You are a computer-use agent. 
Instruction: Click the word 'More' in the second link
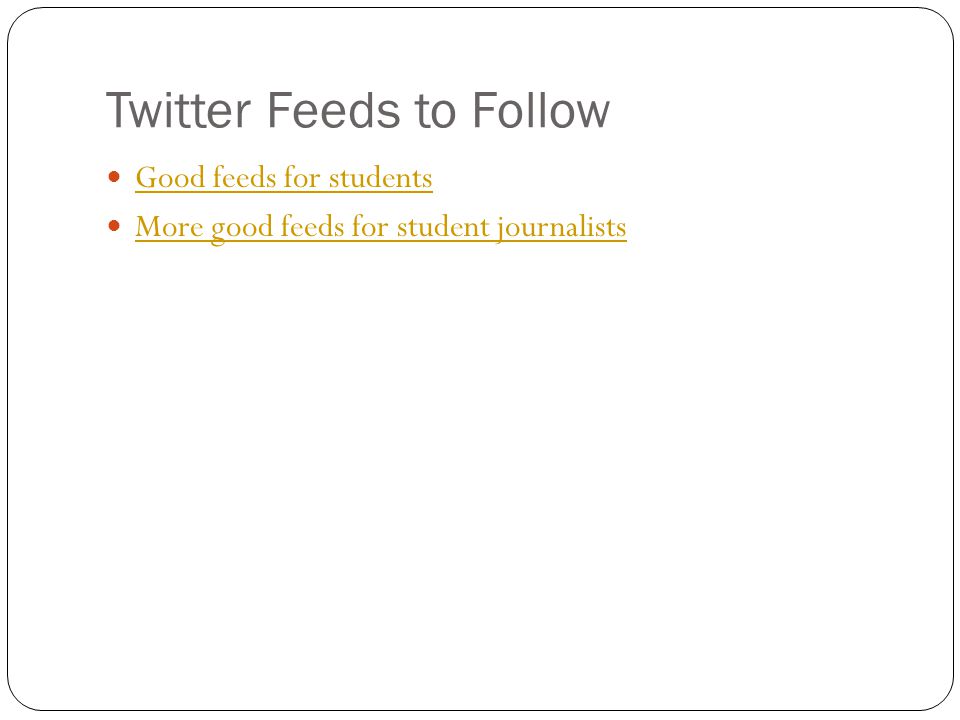coord(169,227)
